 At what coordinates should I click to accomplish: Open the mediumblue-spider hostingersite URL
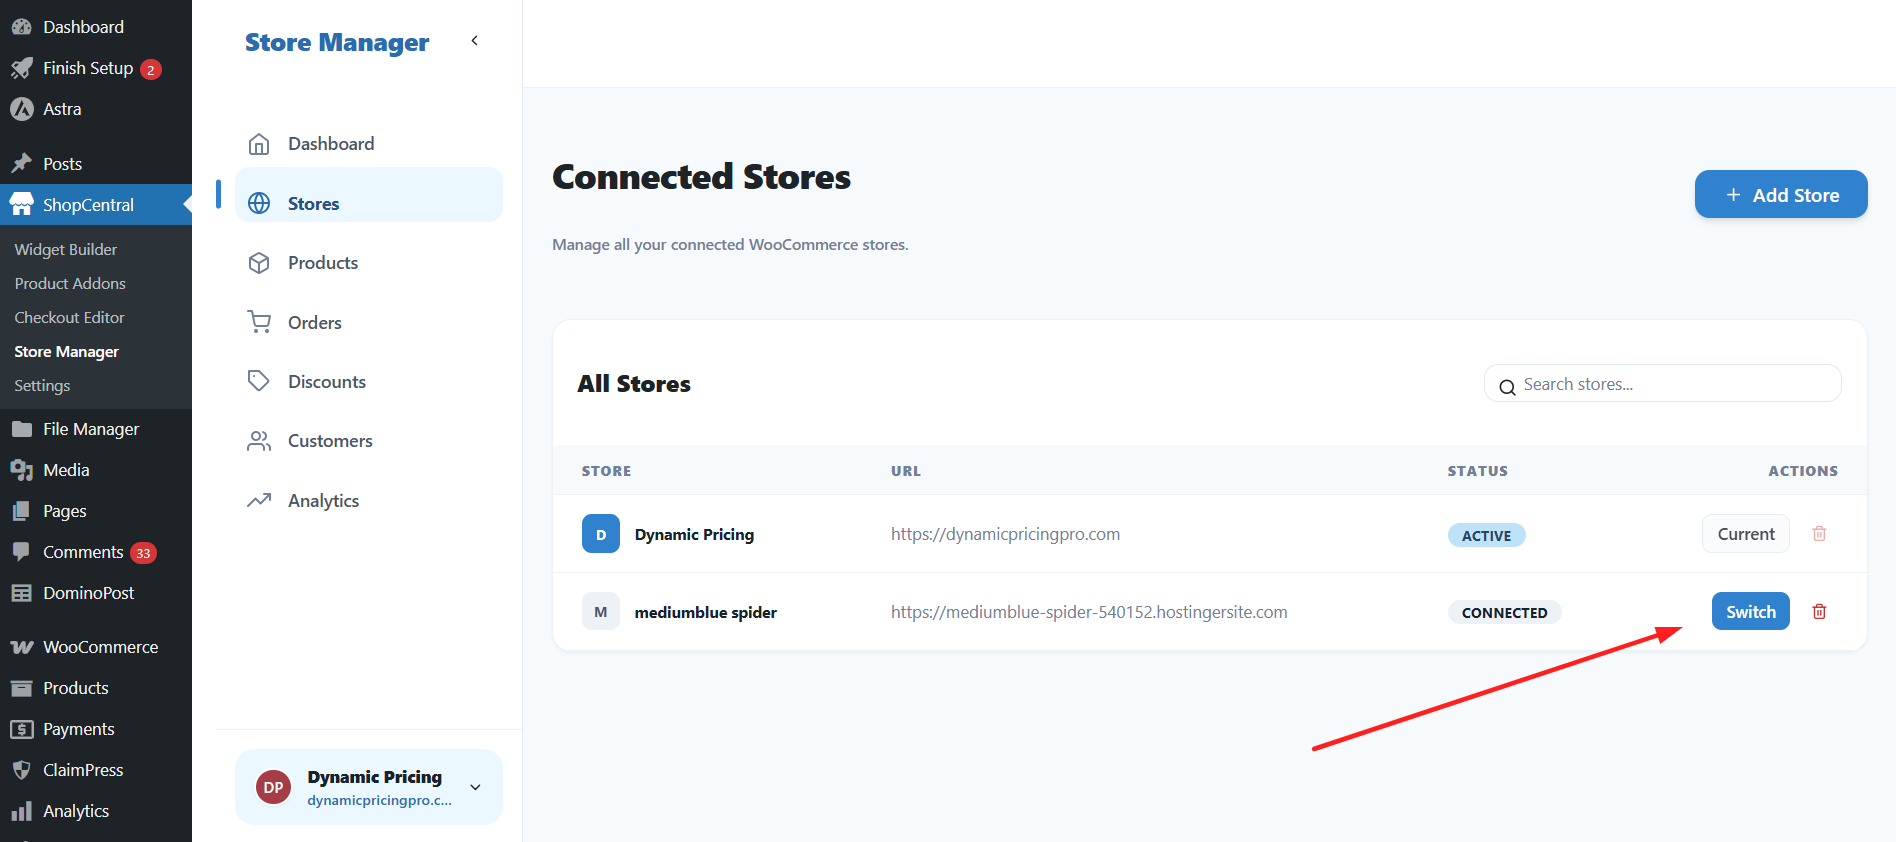(1089, 612)
